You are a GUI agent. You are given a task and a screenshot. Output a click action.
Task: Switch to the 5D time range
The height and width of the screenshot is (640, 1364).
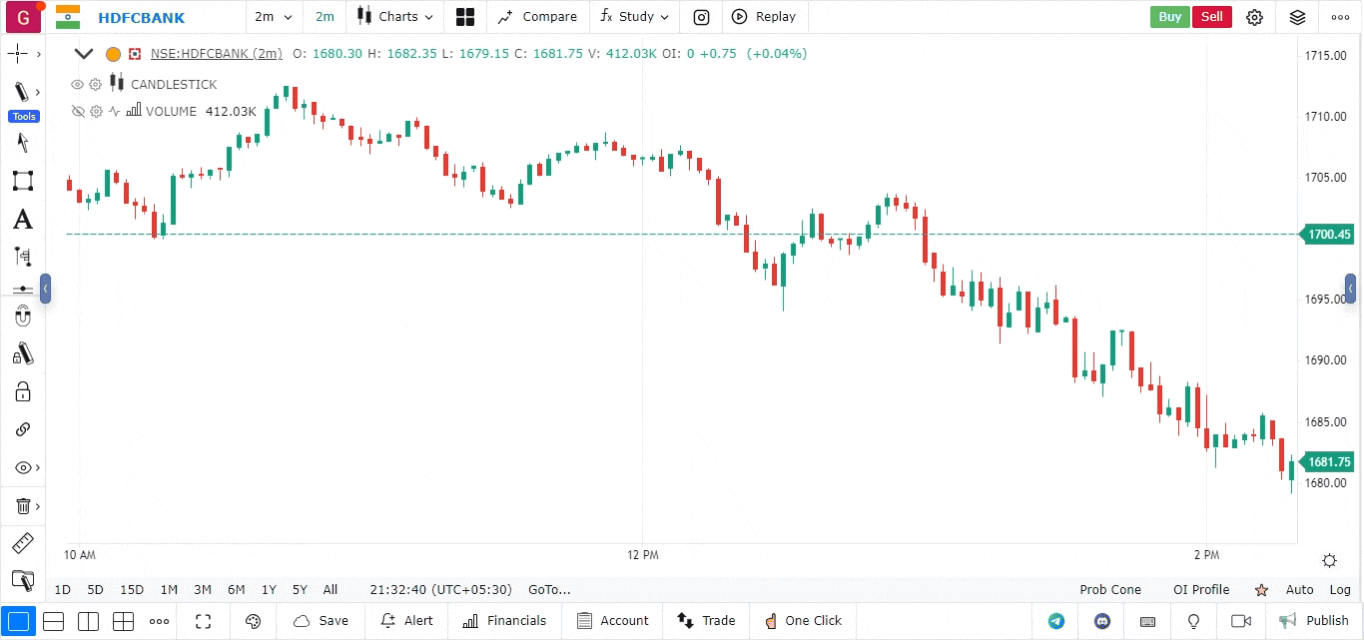pos(95,590)
